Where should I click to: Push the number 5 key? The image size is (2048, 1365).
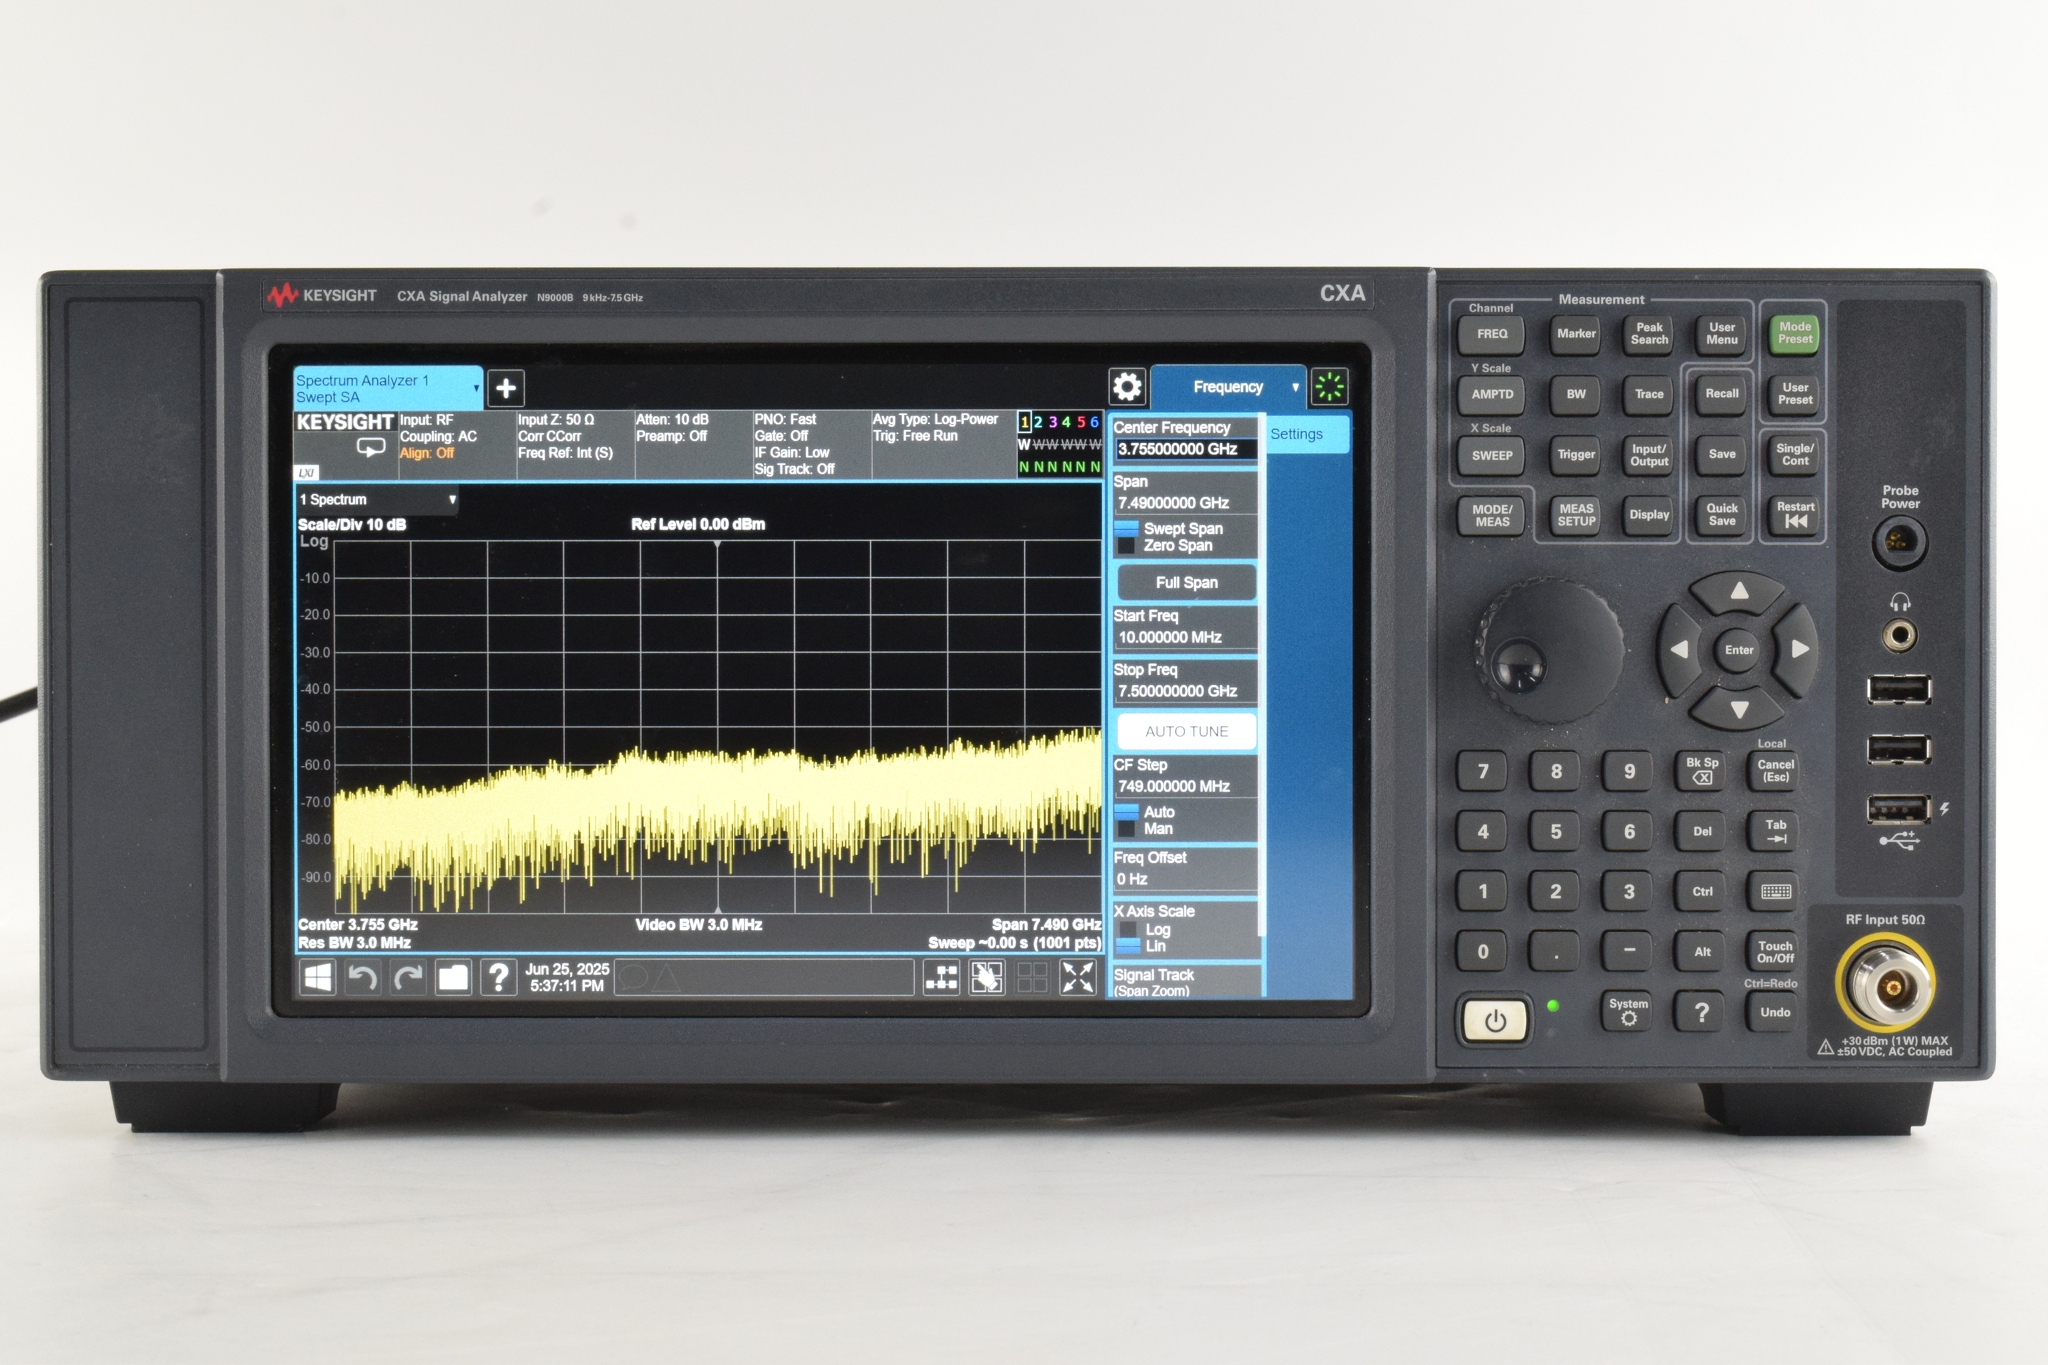(x=1556, y=831)
